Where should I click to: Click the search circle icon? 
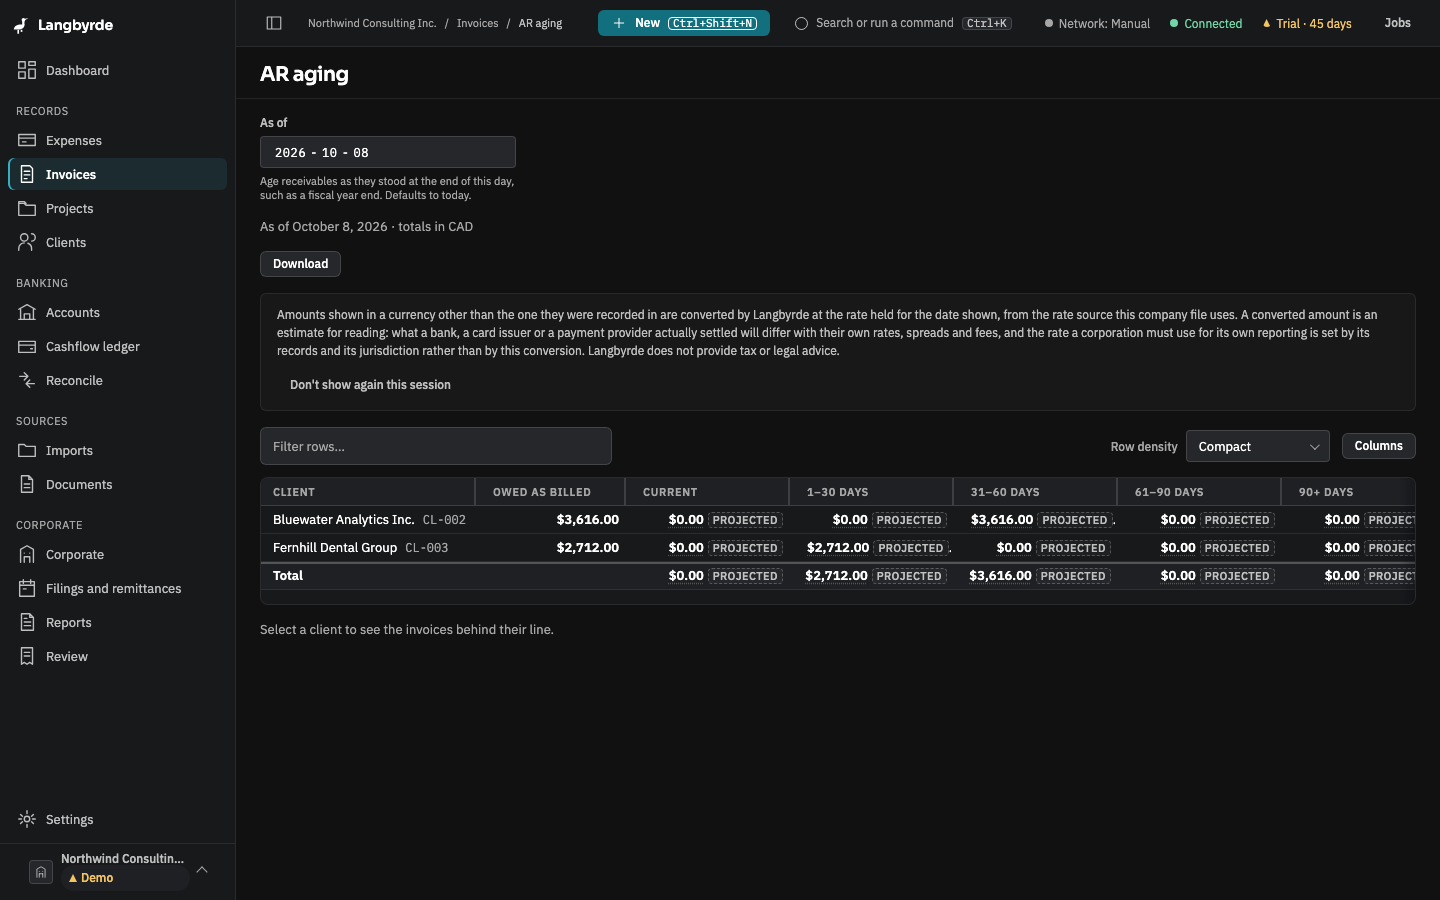coord(801,23)
